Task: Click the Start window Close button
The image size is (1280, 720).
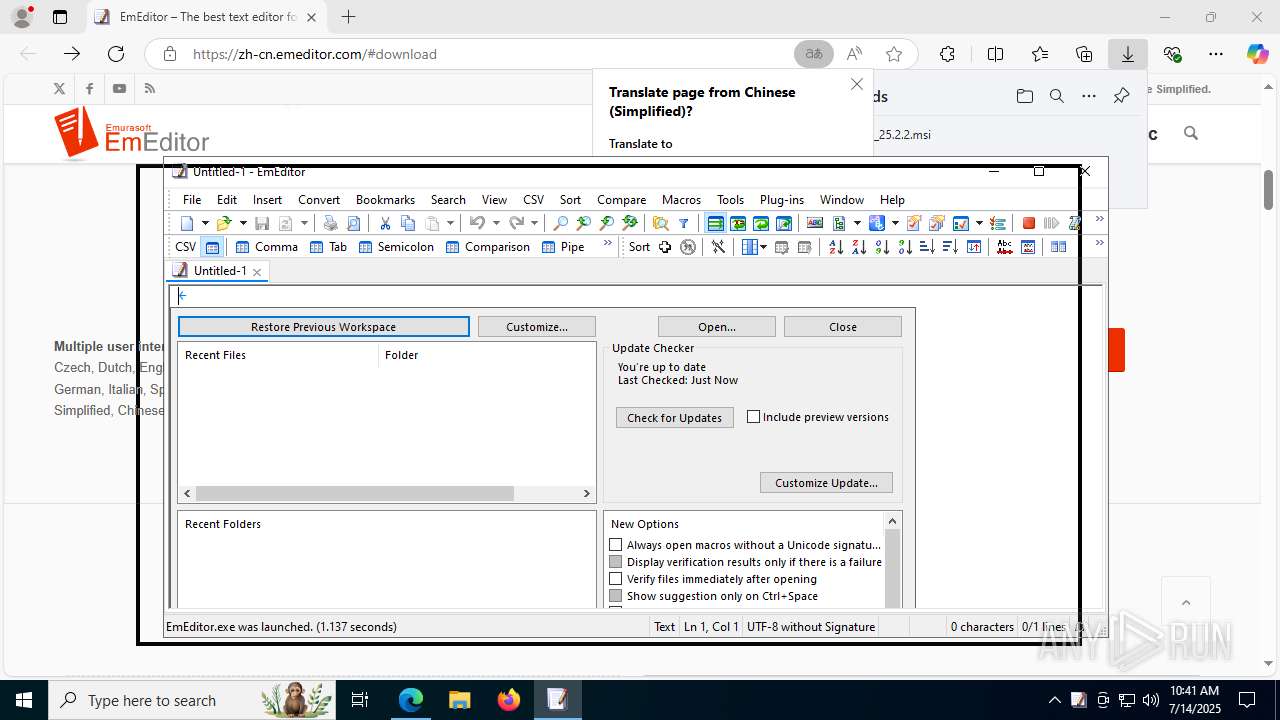Action: pos(843,327)
